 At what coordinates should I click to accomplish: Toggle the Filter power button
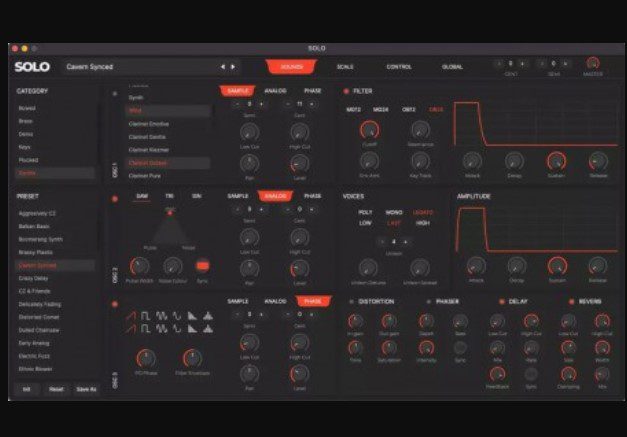(x=346, y=91)
